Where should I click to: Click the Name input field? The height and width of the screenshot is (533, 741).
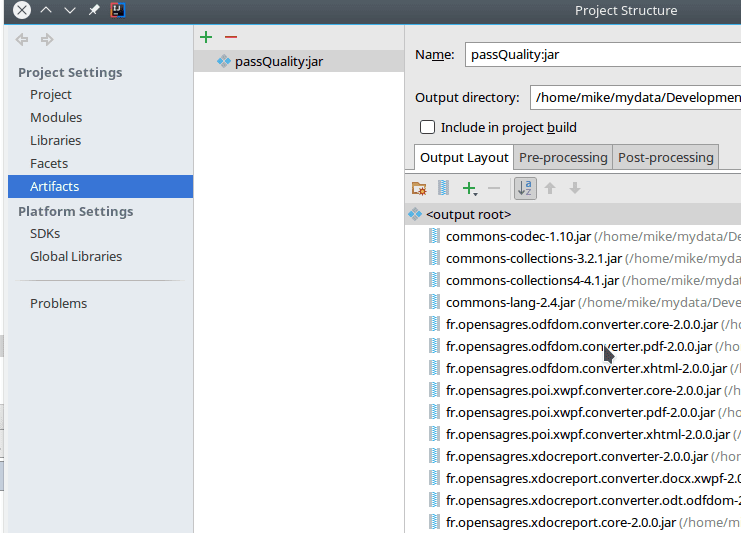[x=600, y=55]
